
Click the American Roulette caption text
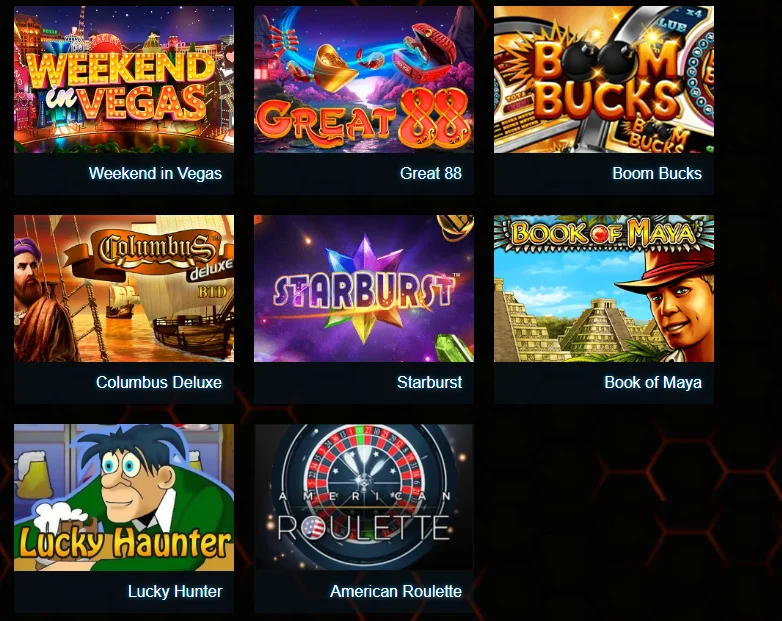pos(395,592)
